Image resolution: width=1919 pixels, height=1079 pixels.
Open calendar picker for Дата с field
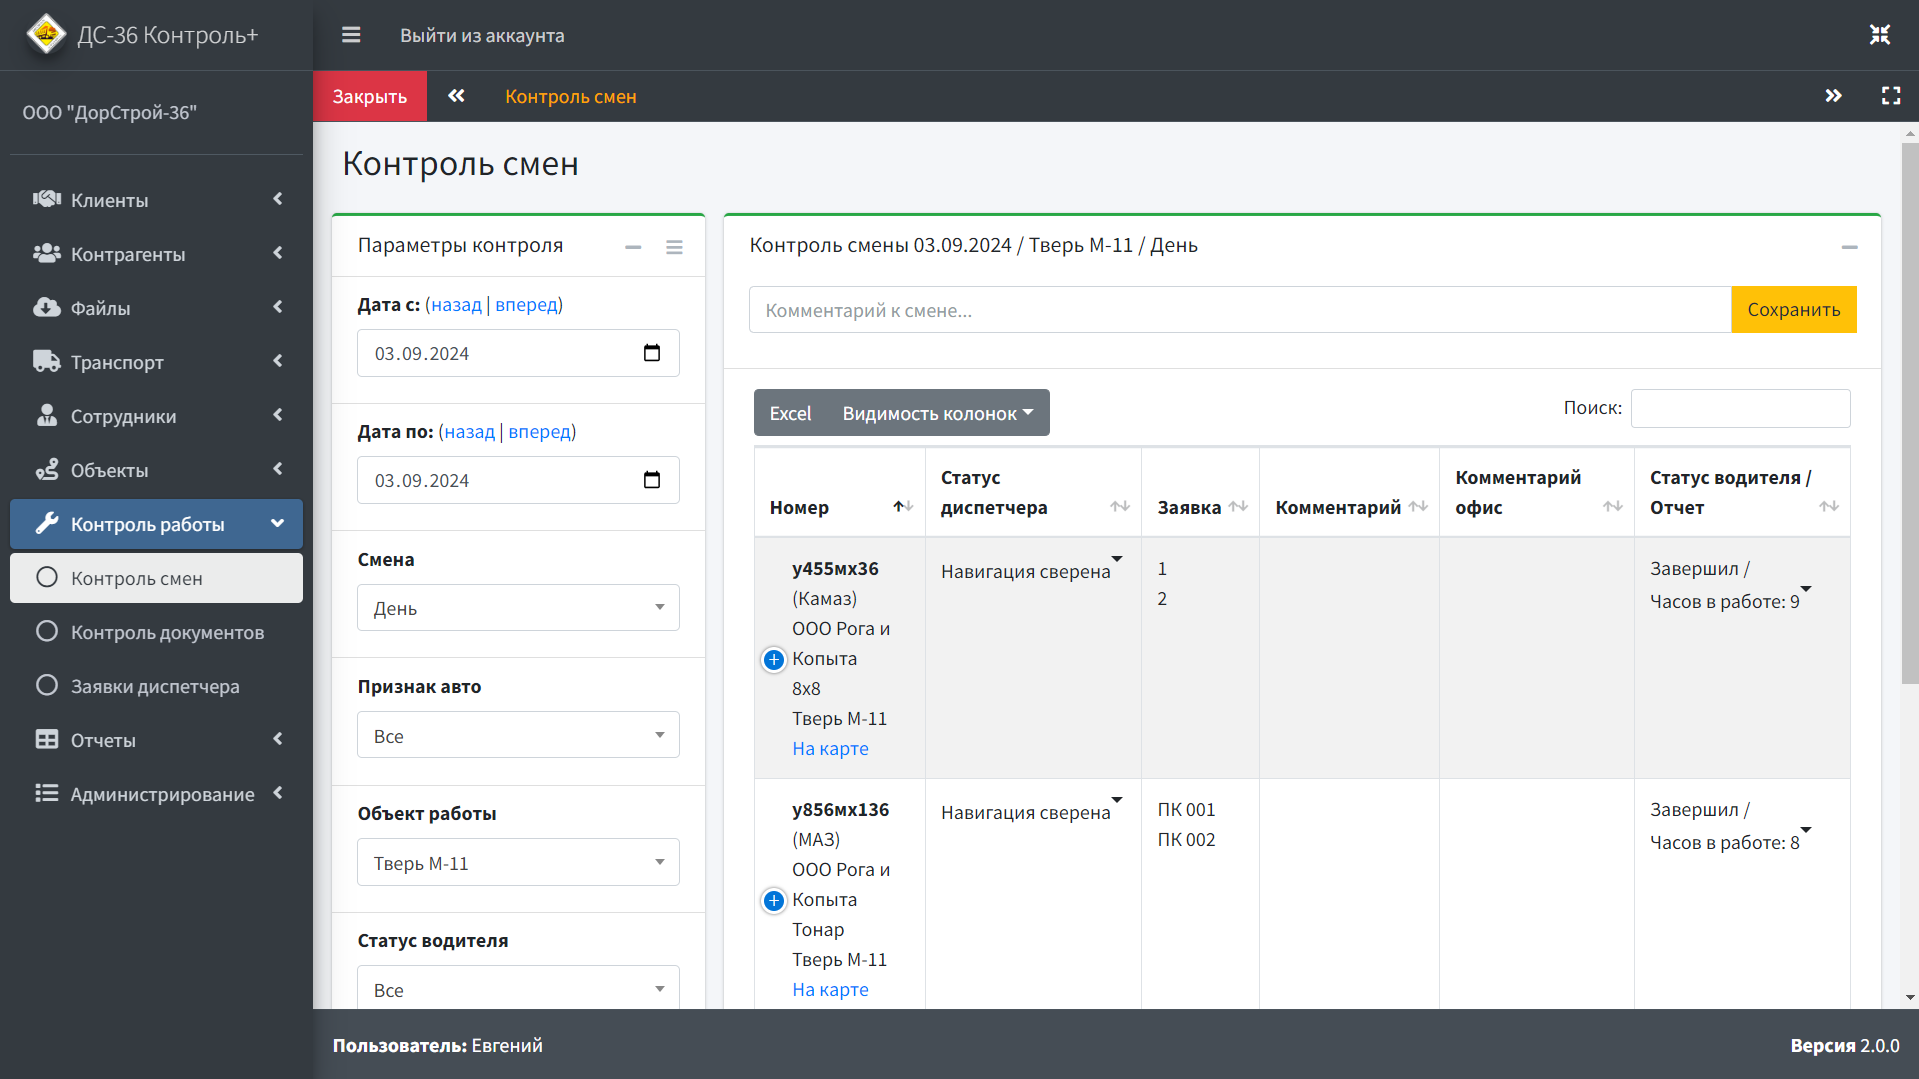[652, 353]
